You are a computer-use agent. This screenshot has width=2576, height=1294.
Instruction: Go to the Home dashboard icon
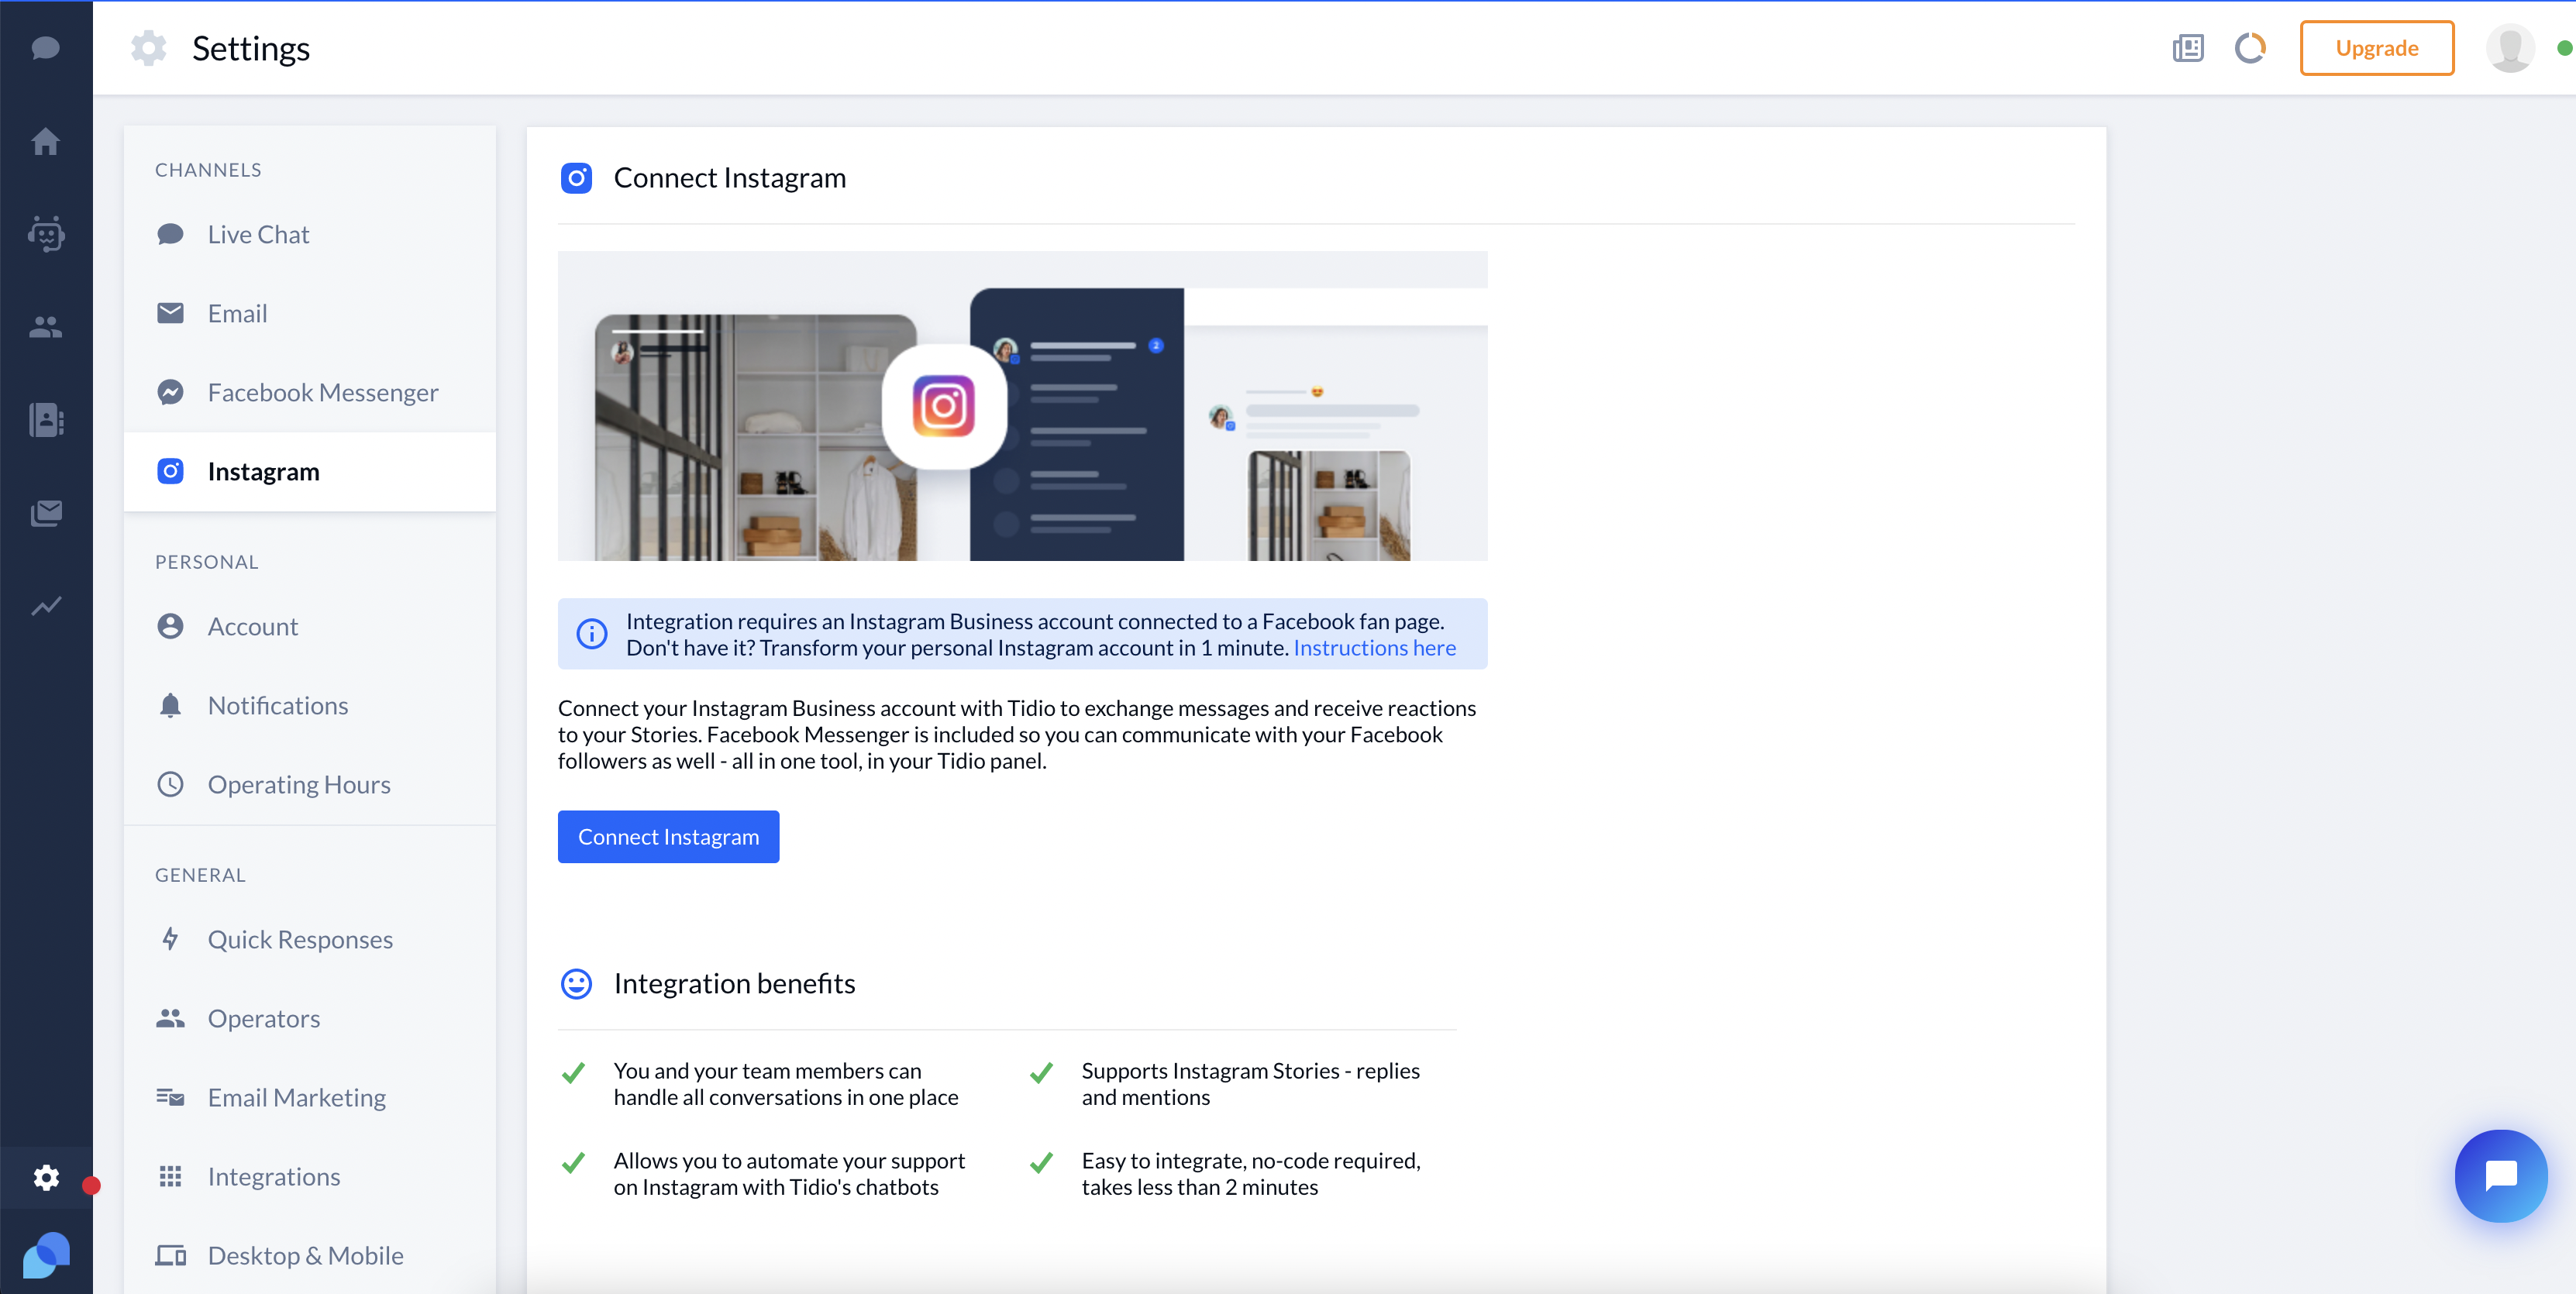46,141
